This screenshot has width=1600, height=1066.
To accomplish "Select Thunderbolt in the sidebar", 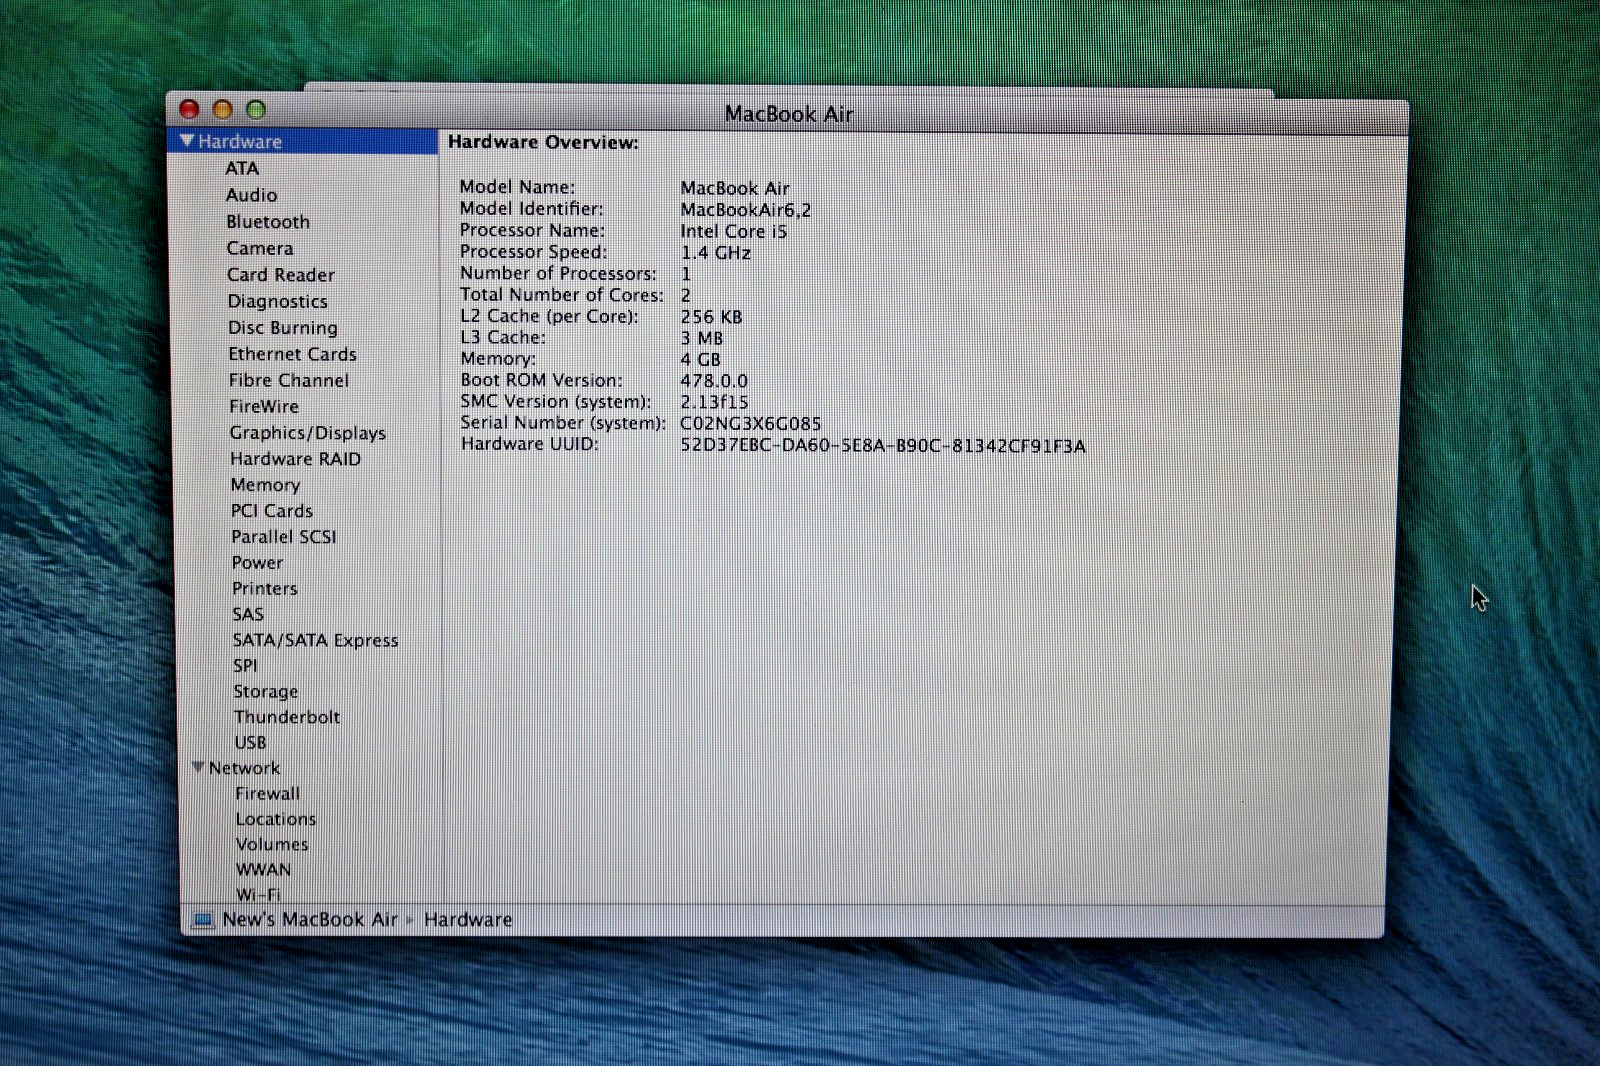I will [x=287, y=717].
